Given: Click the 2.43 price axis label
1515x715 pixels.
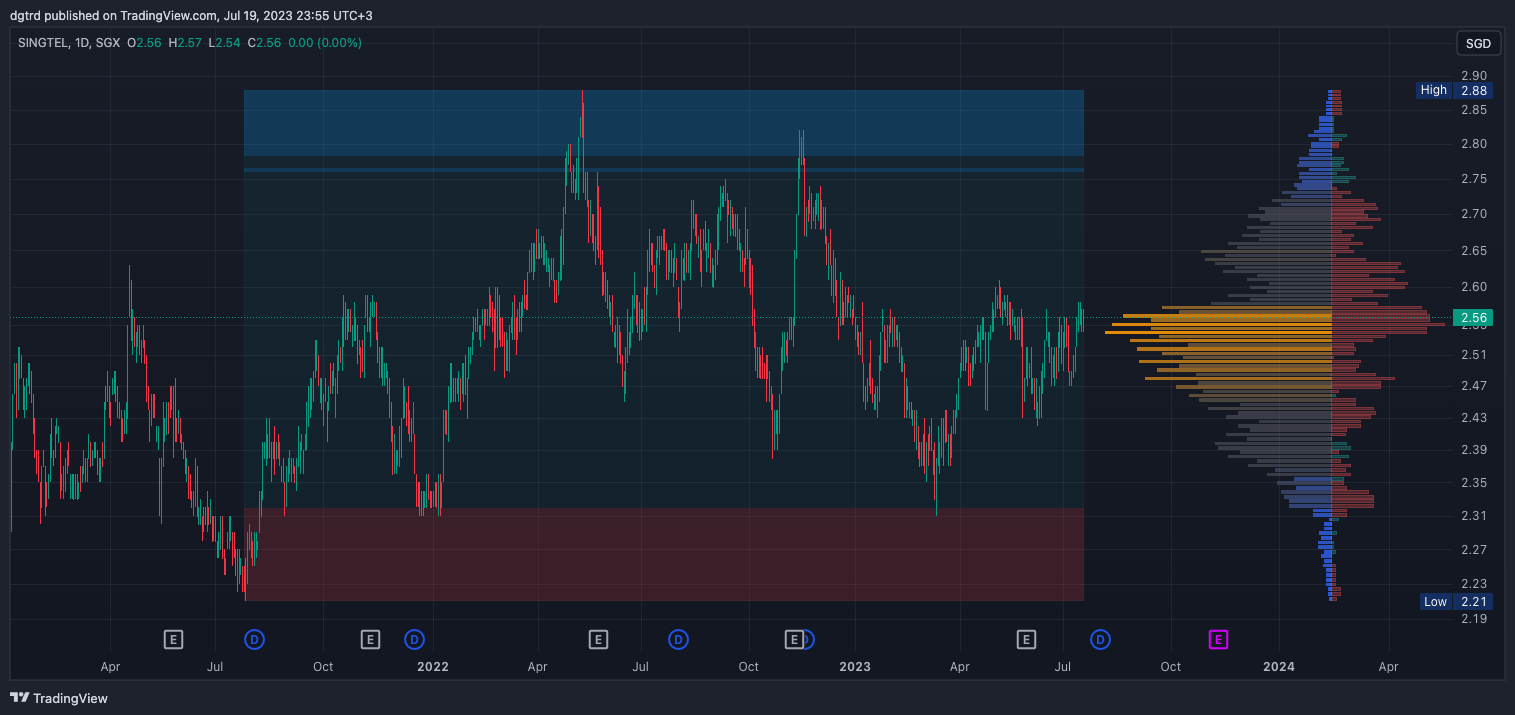Looking at the screenshot, I should 1474,417.
